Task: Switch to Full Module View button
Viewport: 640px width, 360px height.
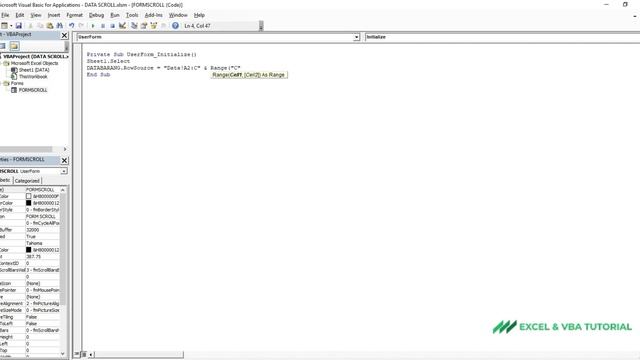Action: (x=84, y=354)
